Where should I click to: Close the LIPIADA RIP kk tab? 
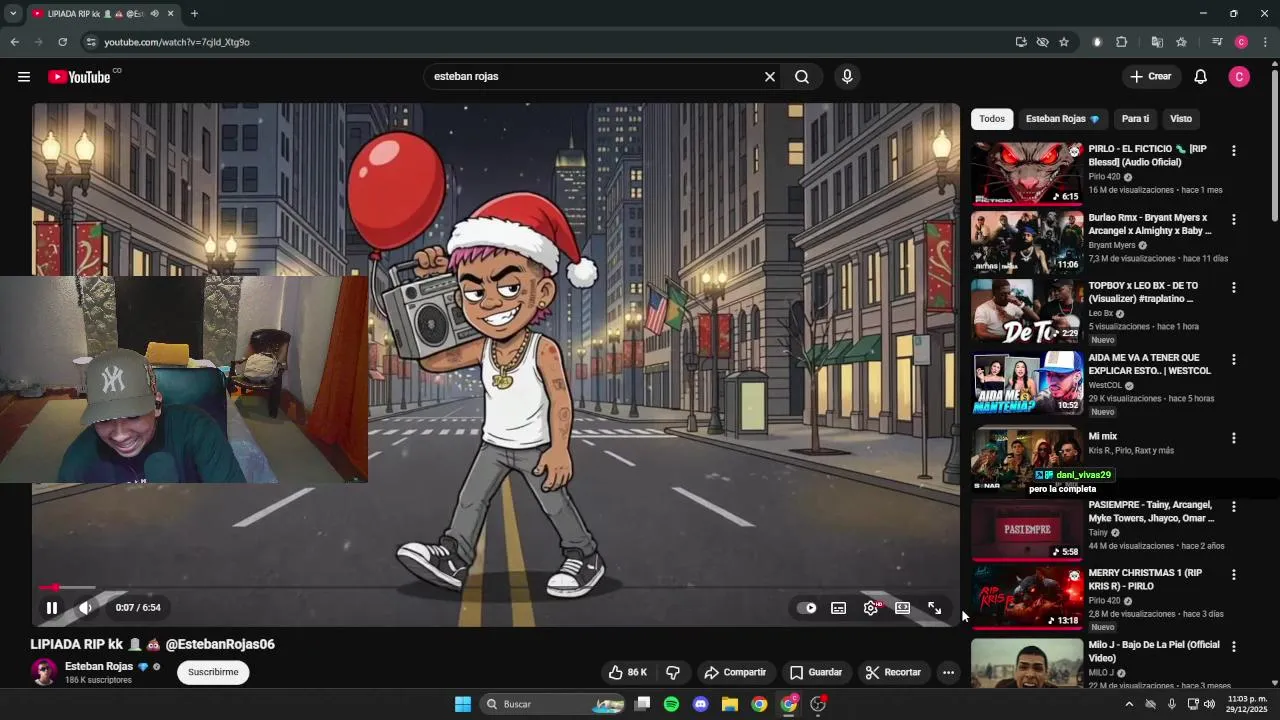[x=170, y=14]
